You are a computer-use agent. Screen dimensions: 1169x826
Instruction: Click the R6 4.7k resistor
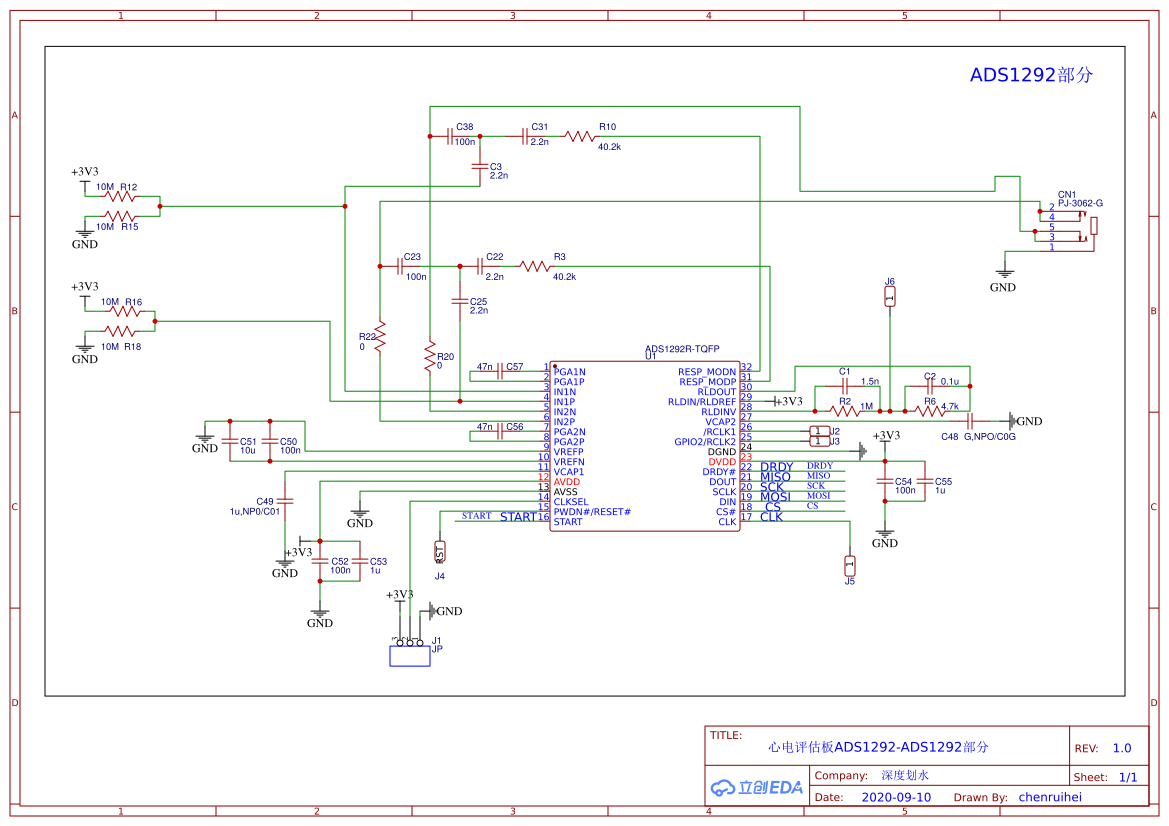(930, 411)
